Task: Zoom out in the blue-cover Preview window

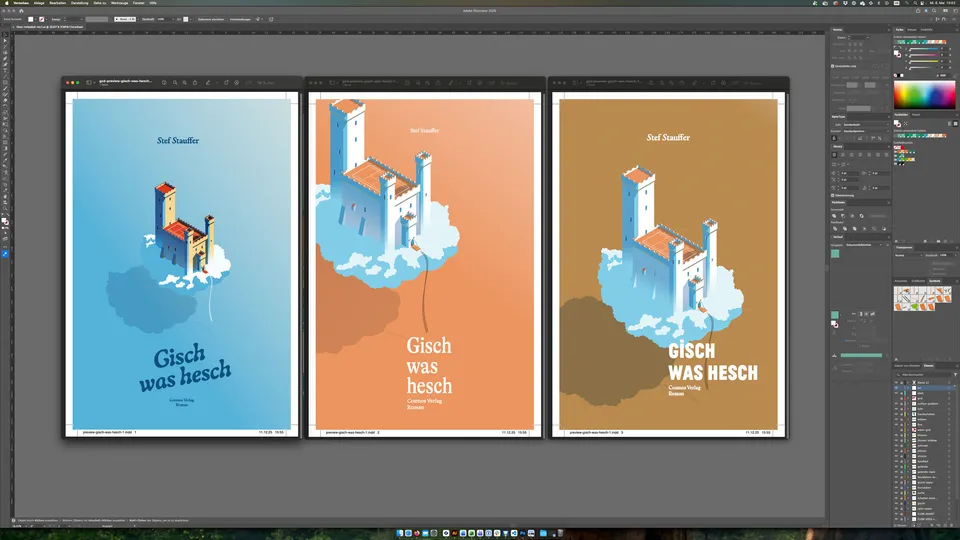Action: tap(175, 83)
